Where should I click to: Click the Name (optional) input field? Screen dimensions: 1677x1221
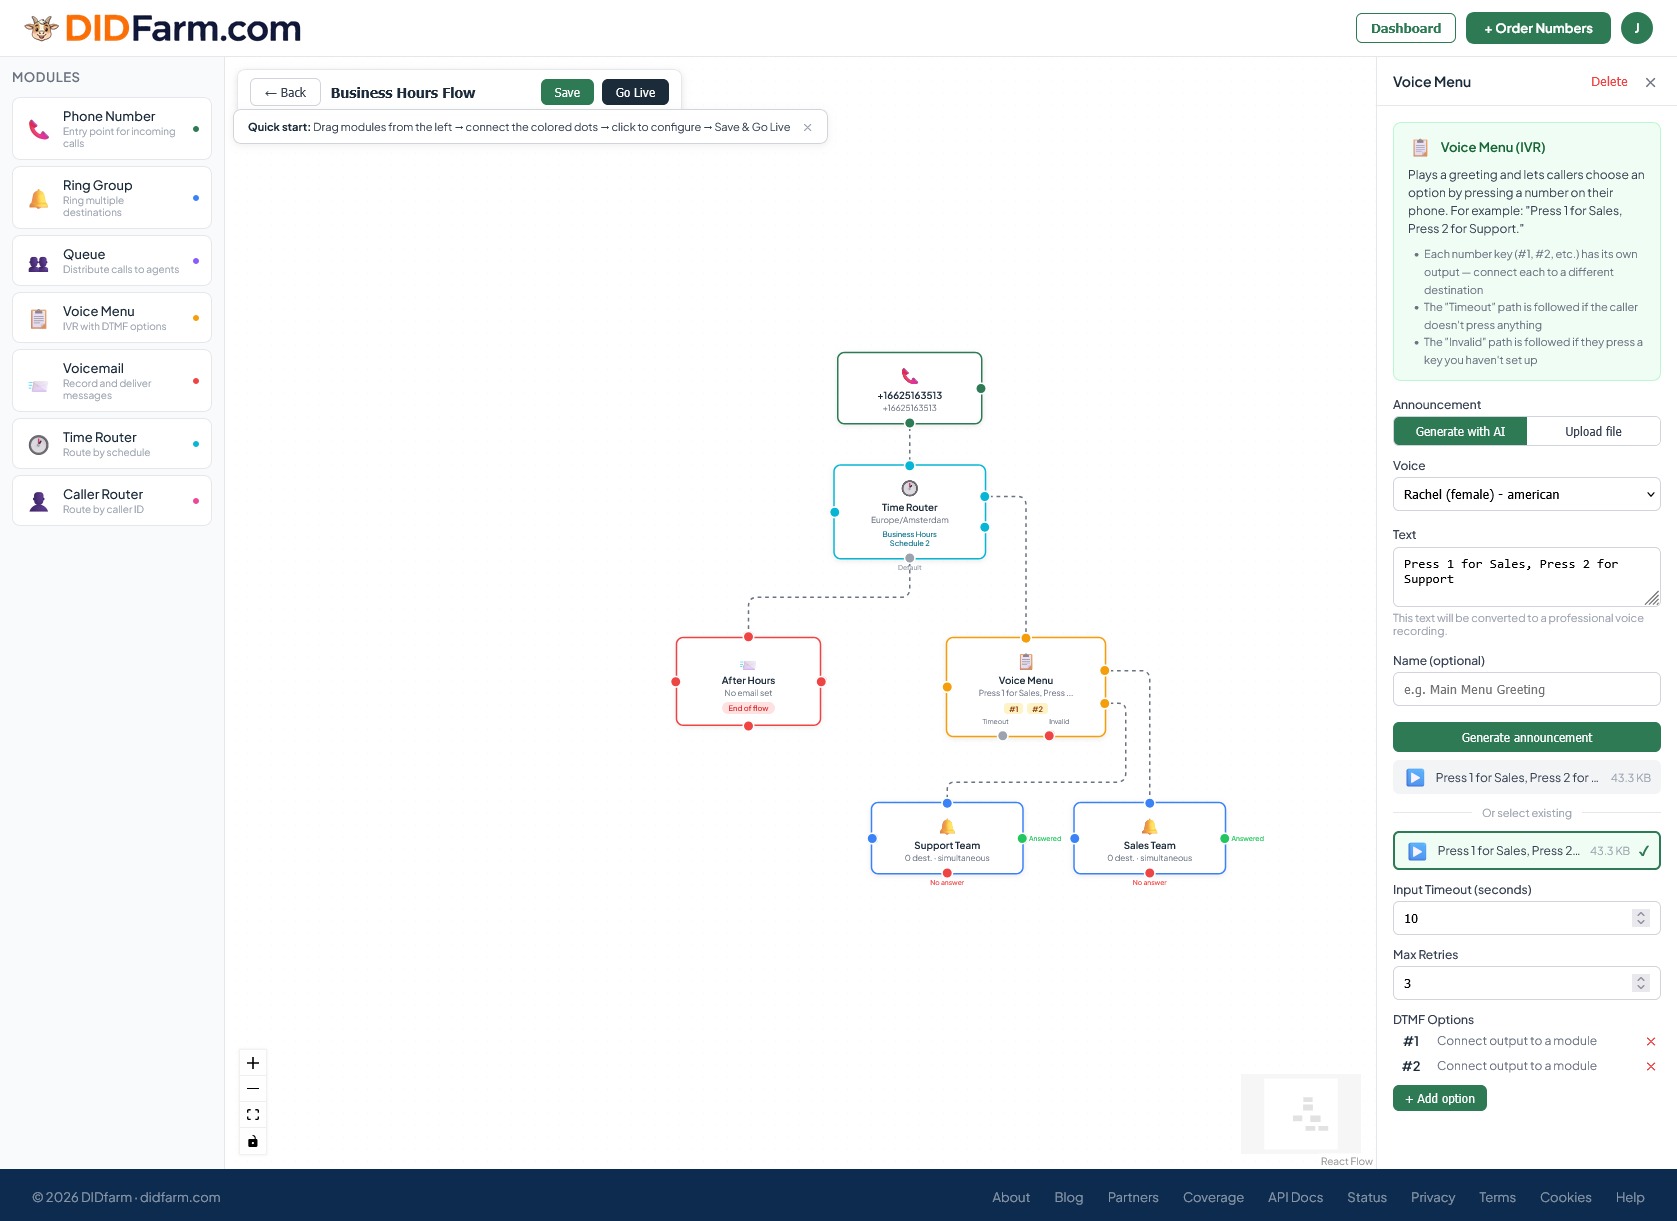[x=1526, y=689]
